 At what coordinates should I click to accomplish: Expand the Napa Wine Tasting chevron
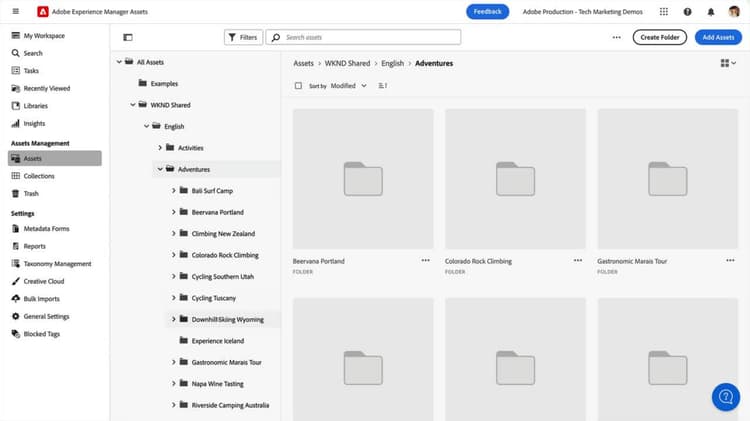(x=174, y=384)
